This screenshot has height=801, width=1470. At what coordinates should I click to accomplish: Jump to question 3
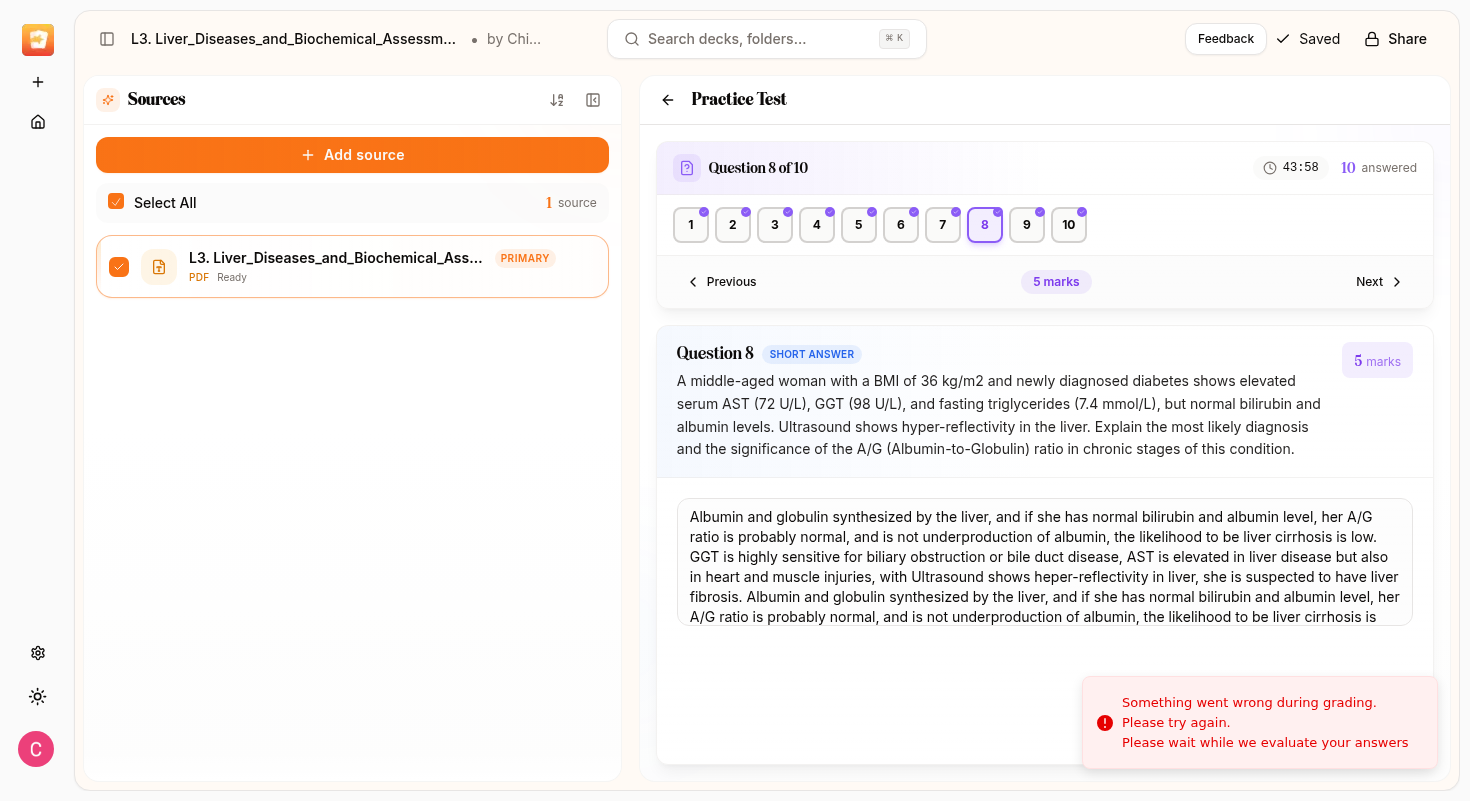(x=774, y=225)
